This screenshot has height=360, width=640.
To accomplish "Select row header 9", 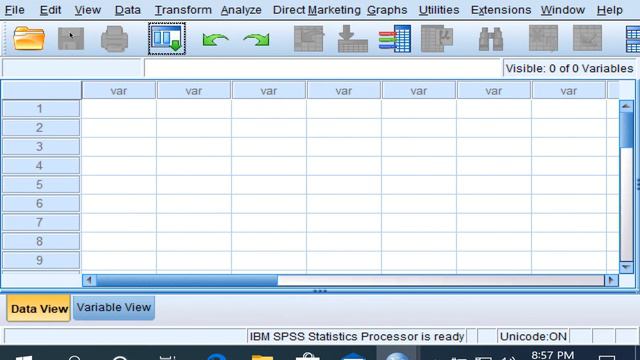I will pos(41,260).
